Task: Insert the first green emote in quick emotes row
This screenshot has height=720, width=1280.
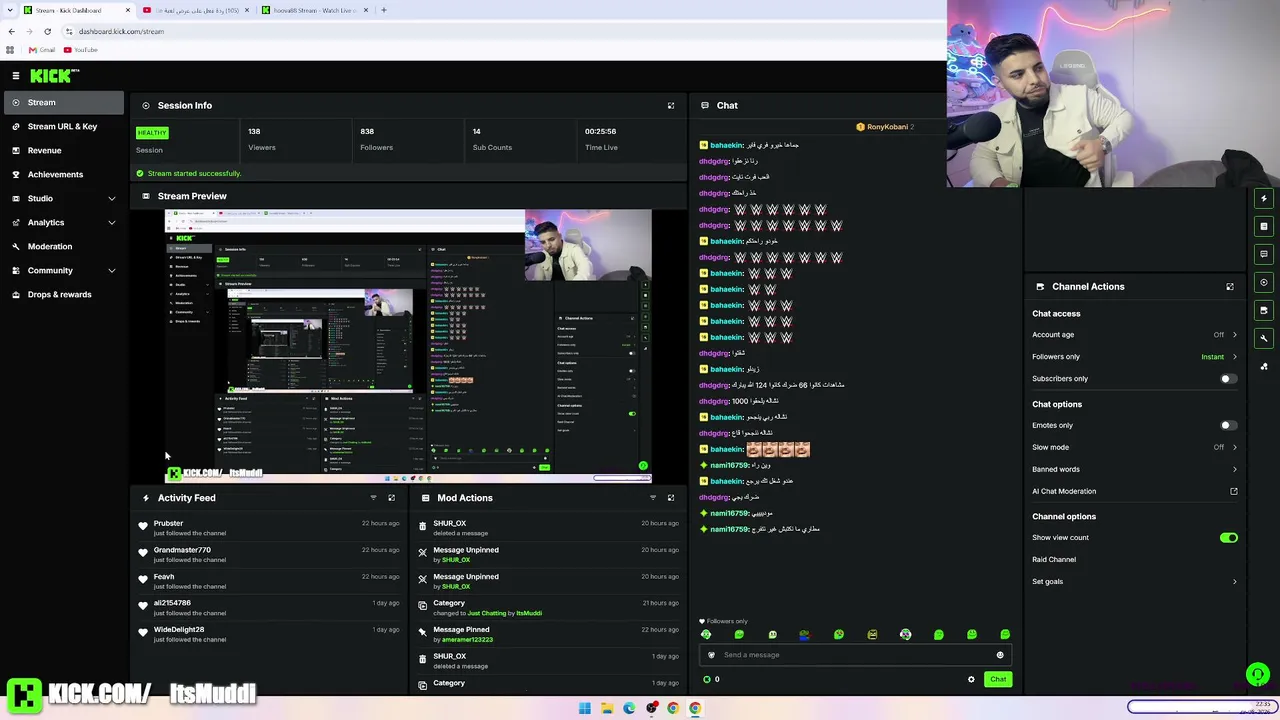Action: 706,635
